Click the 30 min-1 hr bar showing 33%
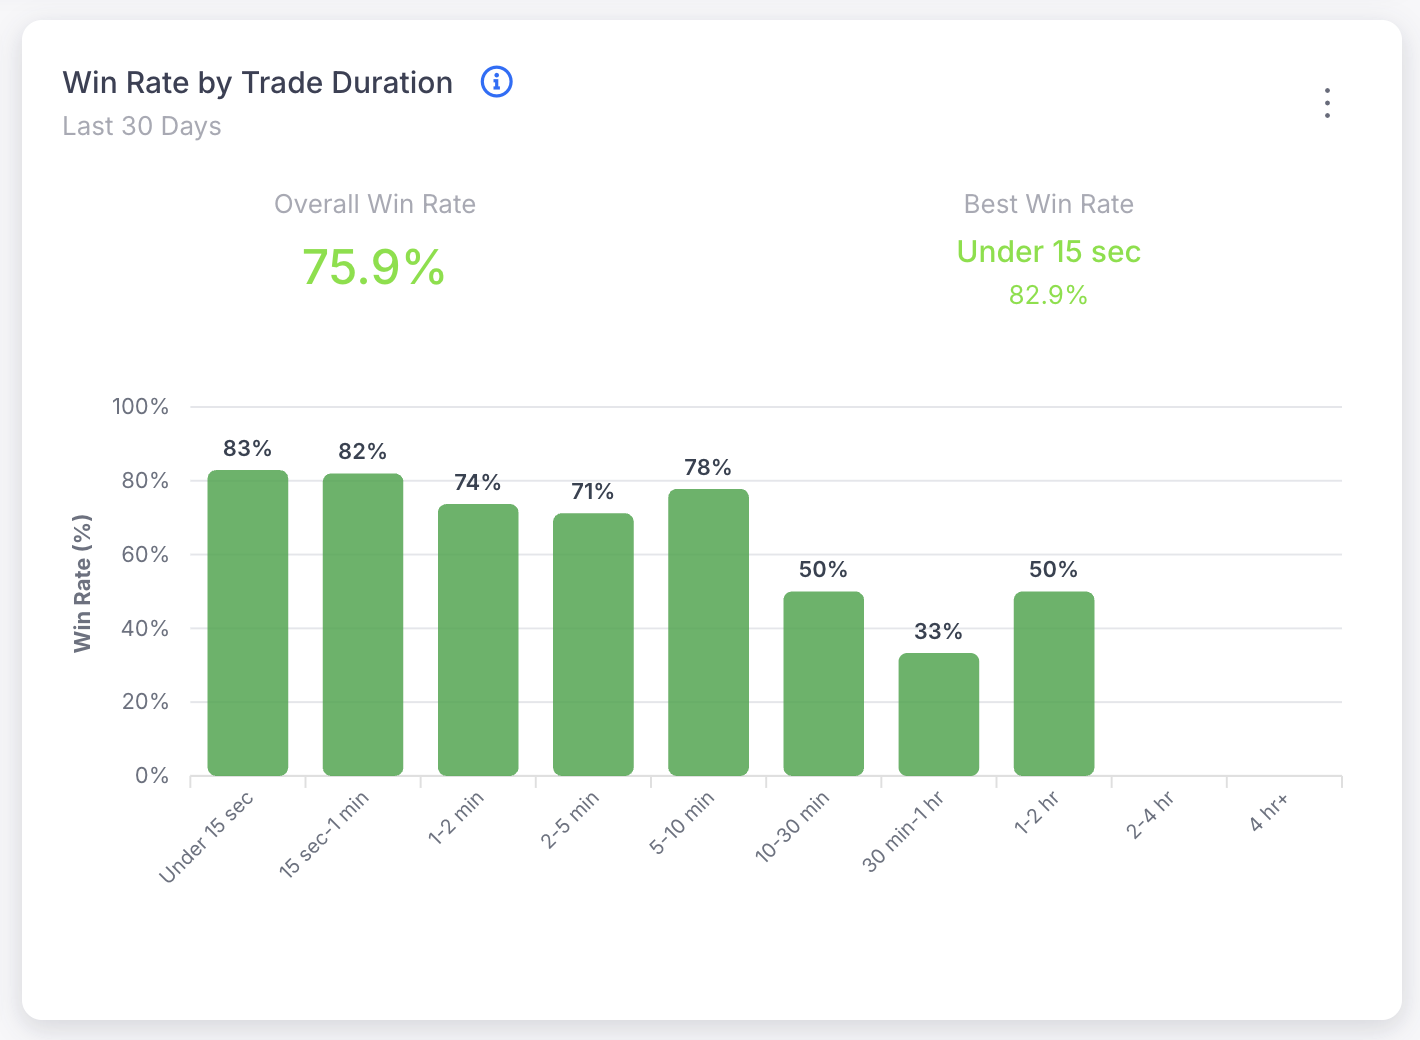1420x1040 pixels. [x=938, y=712]
